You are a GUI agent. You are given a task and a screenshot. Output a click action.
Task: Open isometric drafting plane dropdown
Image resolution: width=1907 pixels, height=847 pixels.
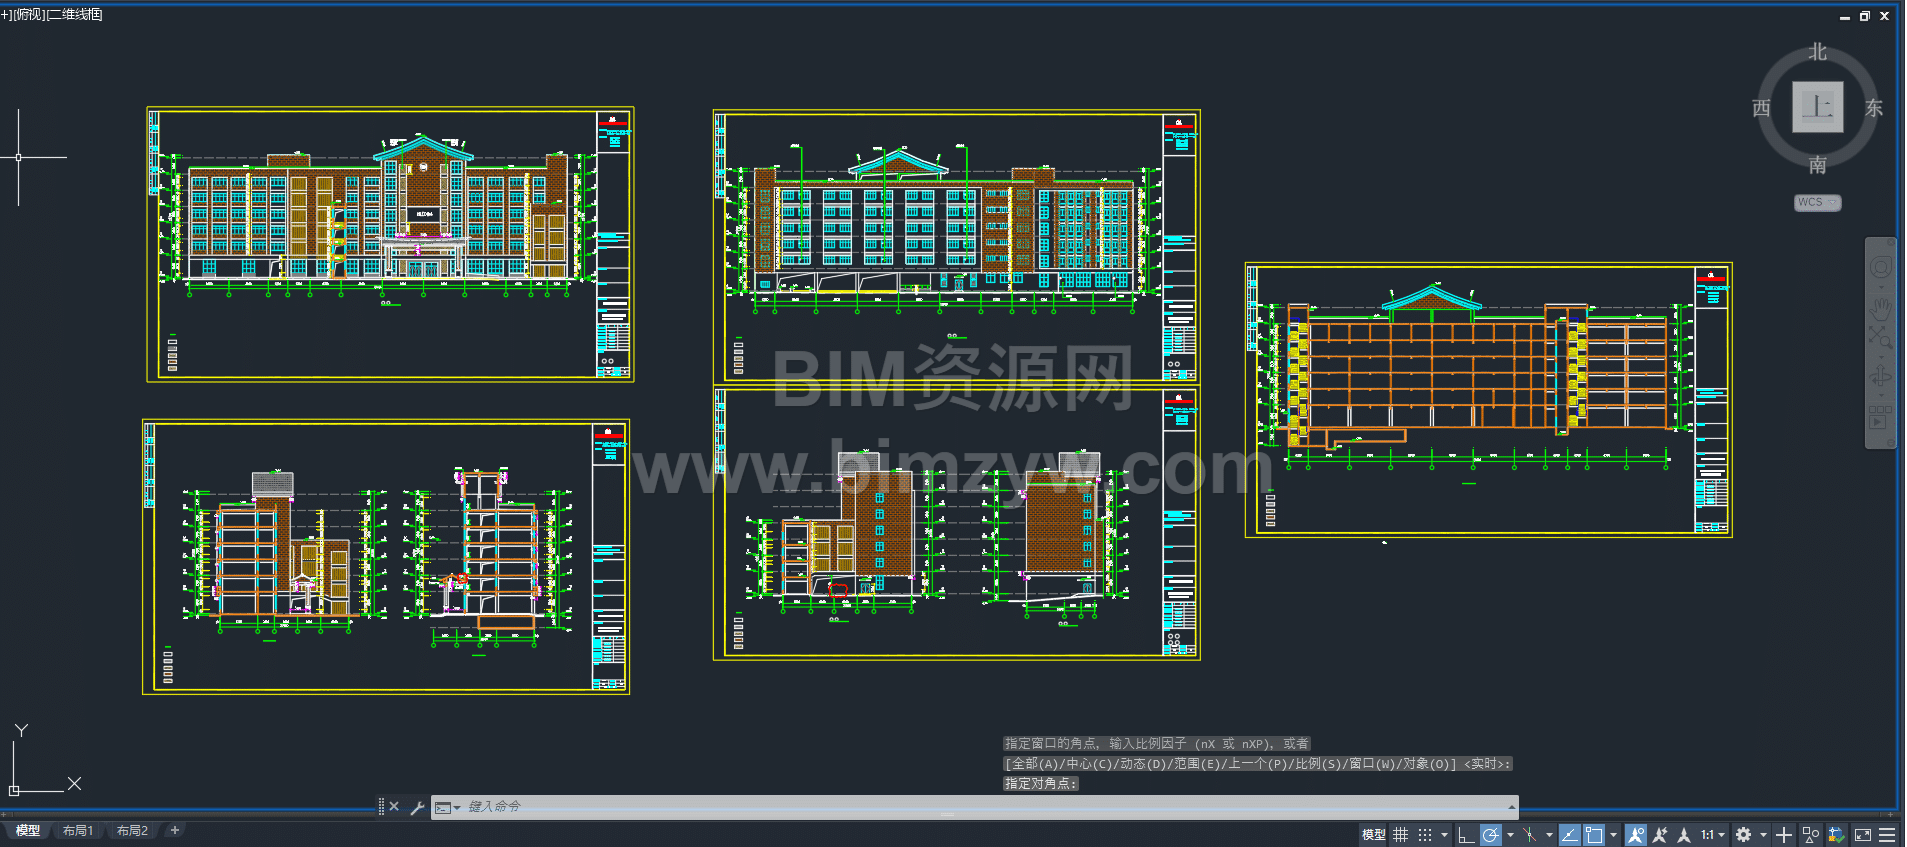[x=1549, y=835]
